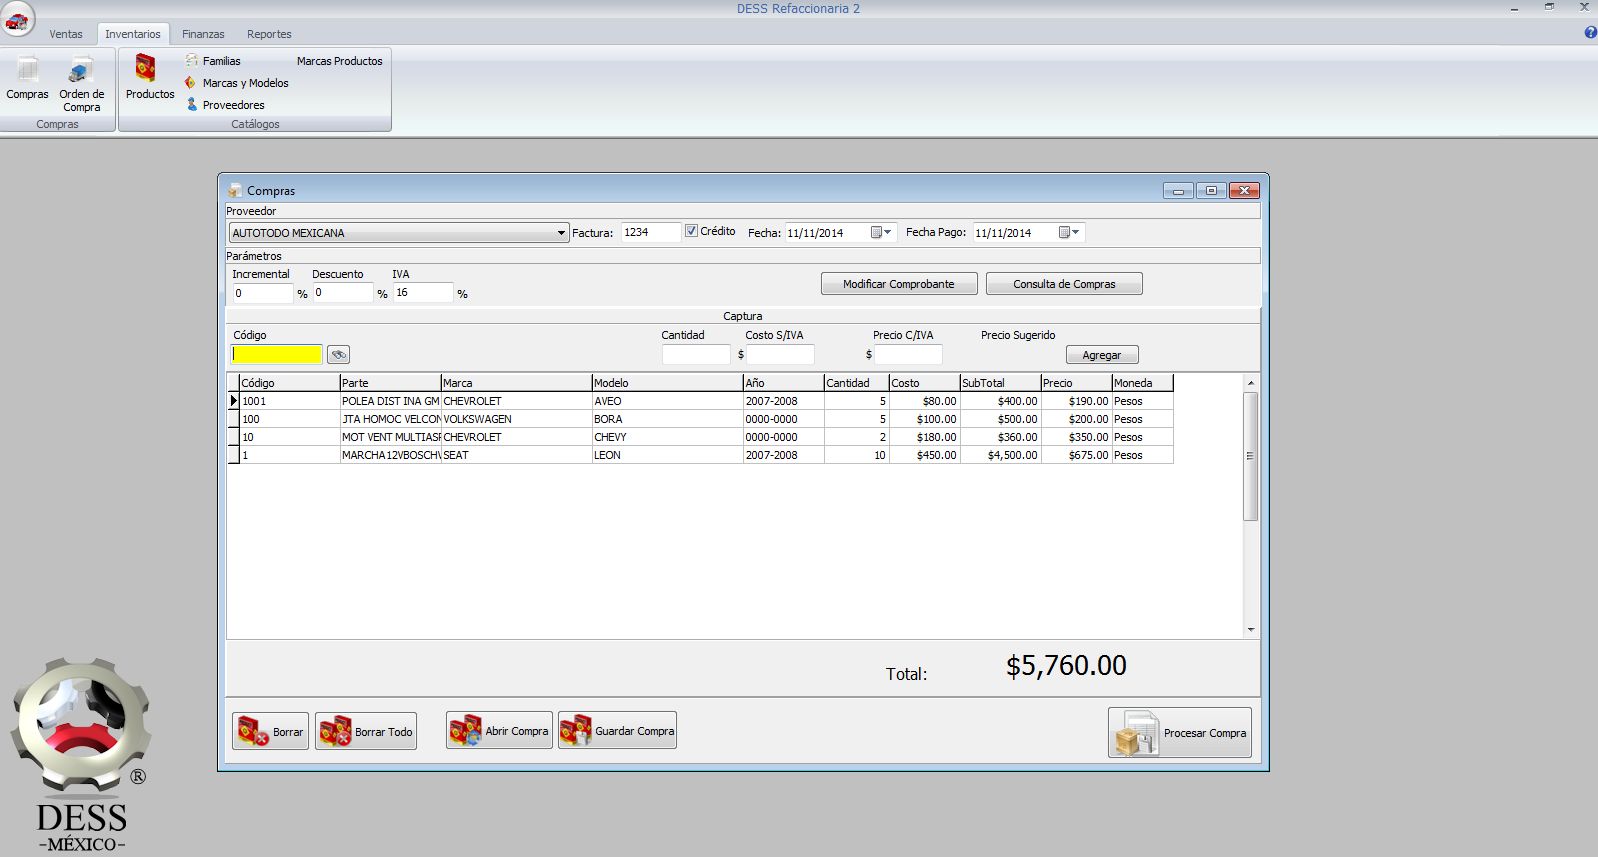
Task: Click the Código column header
Action: tap(290, 383)
